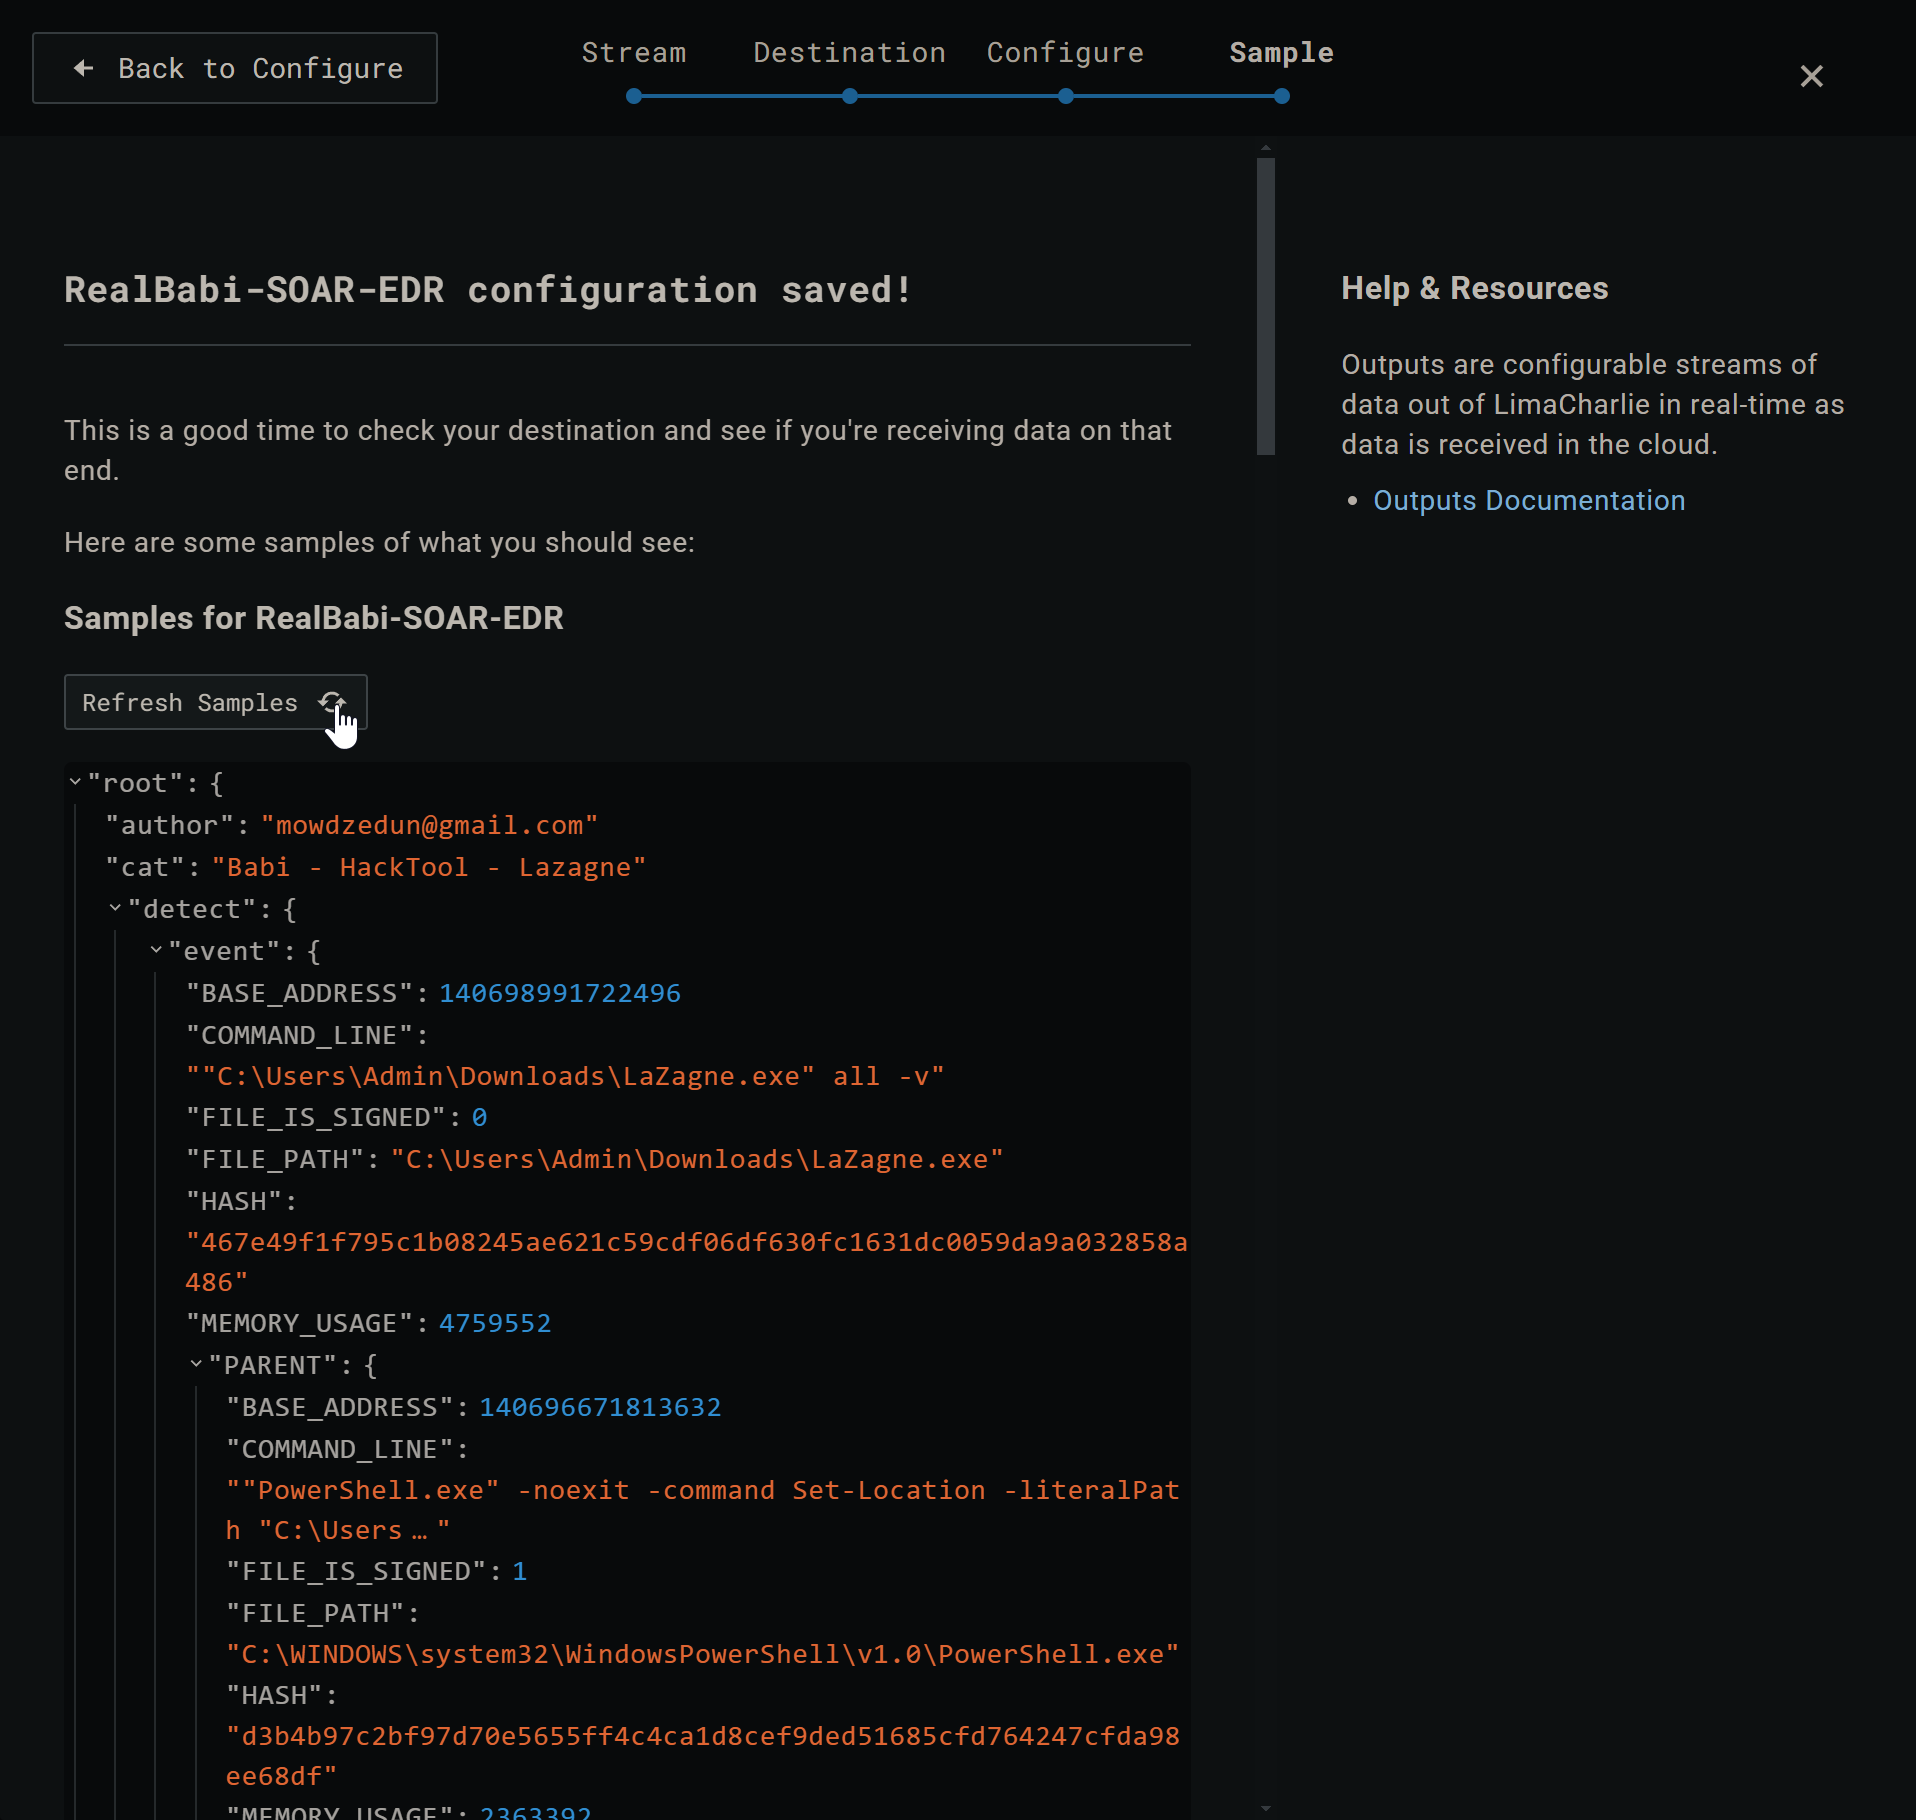Click the left arrow icon in the Back button
The width and height of the screenshot is (1916, 1820).
pyautogui.click(x=84, y=68)
